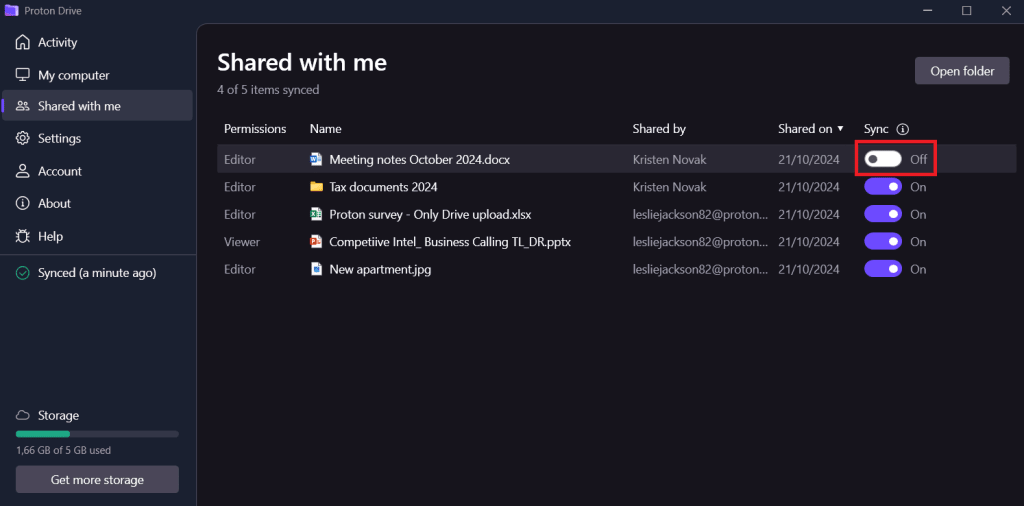Screen dimensions: 1024x506
Task: Click 4 of 5 items synced text
Action: pyautogui.click(x=268, y=90)
